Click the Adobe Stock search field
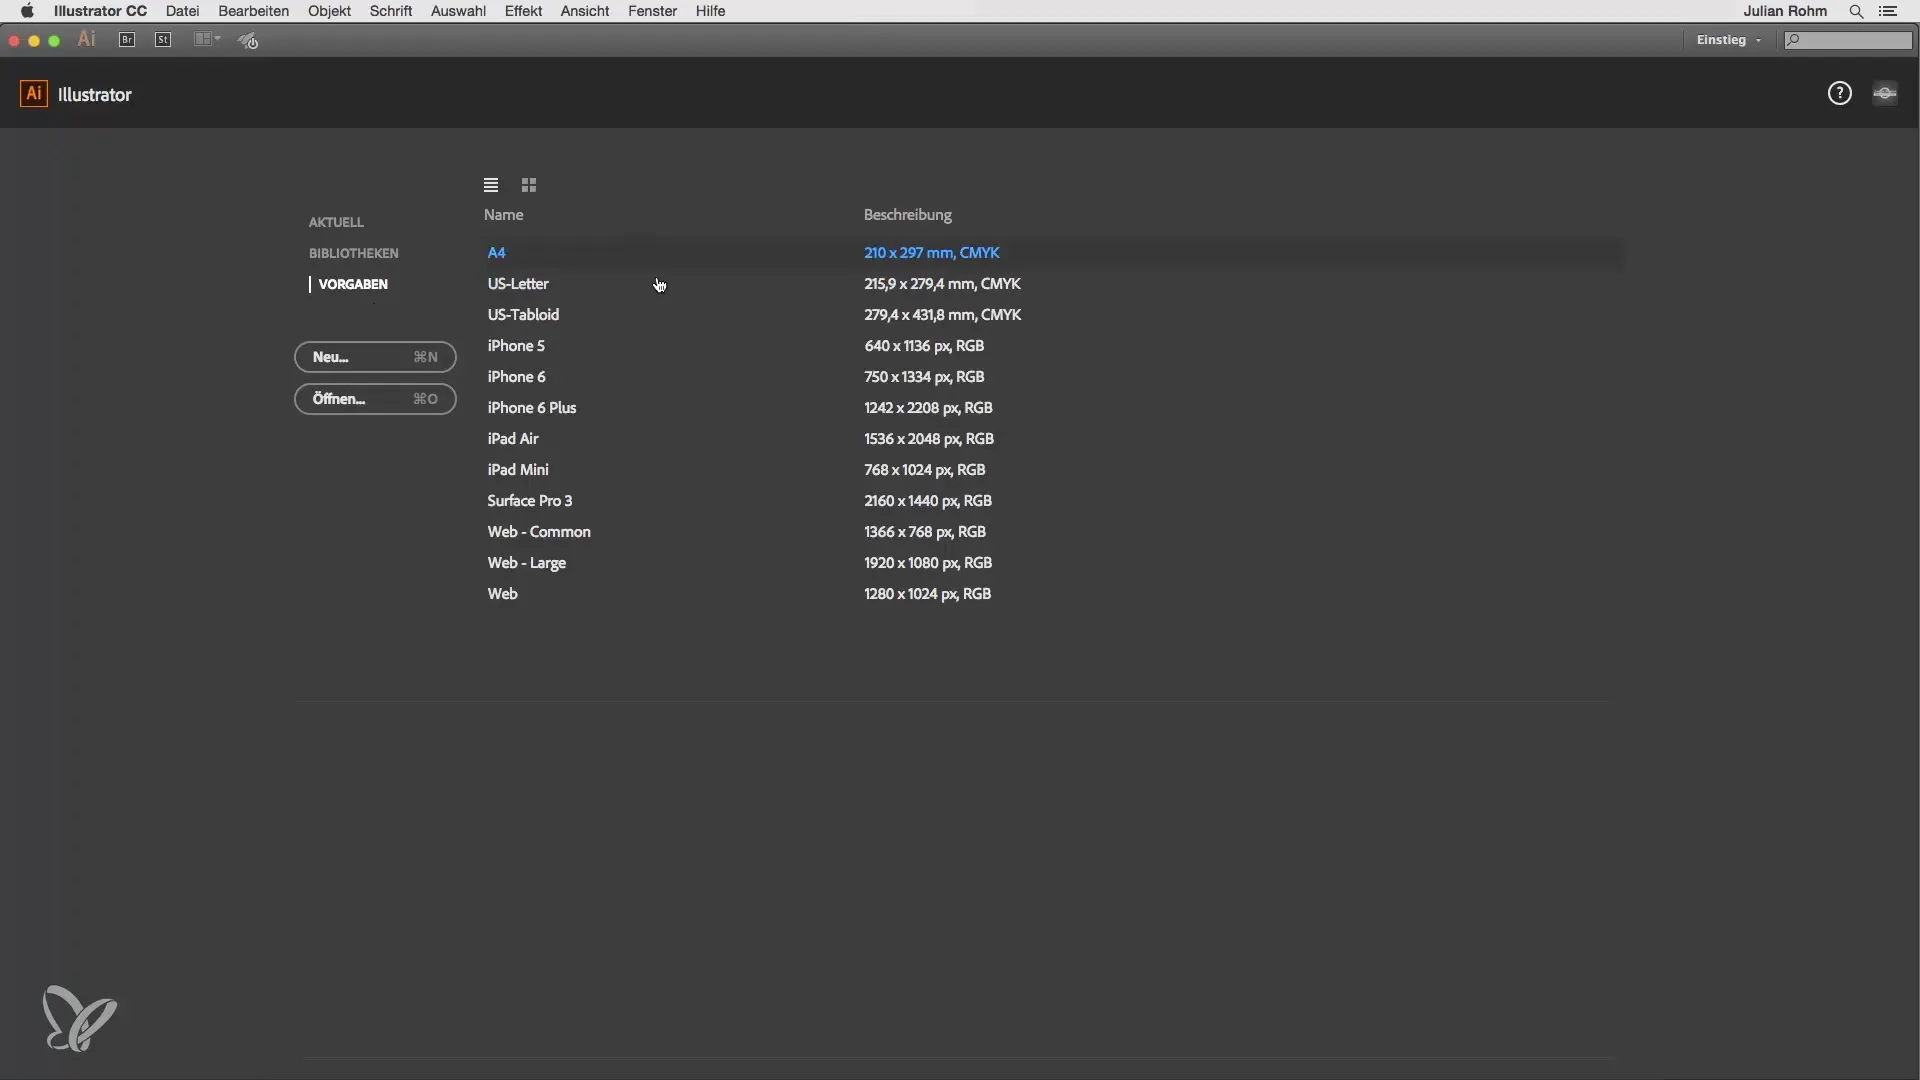The height and width of the screenshot is (1080, 1920). coord(1849,40)
